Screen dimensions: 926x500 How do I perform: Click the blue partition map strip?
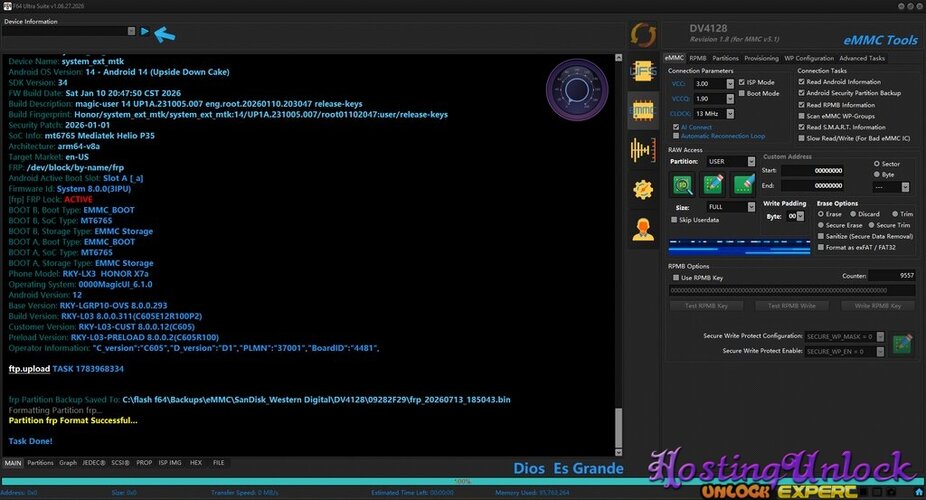(739, 246)
